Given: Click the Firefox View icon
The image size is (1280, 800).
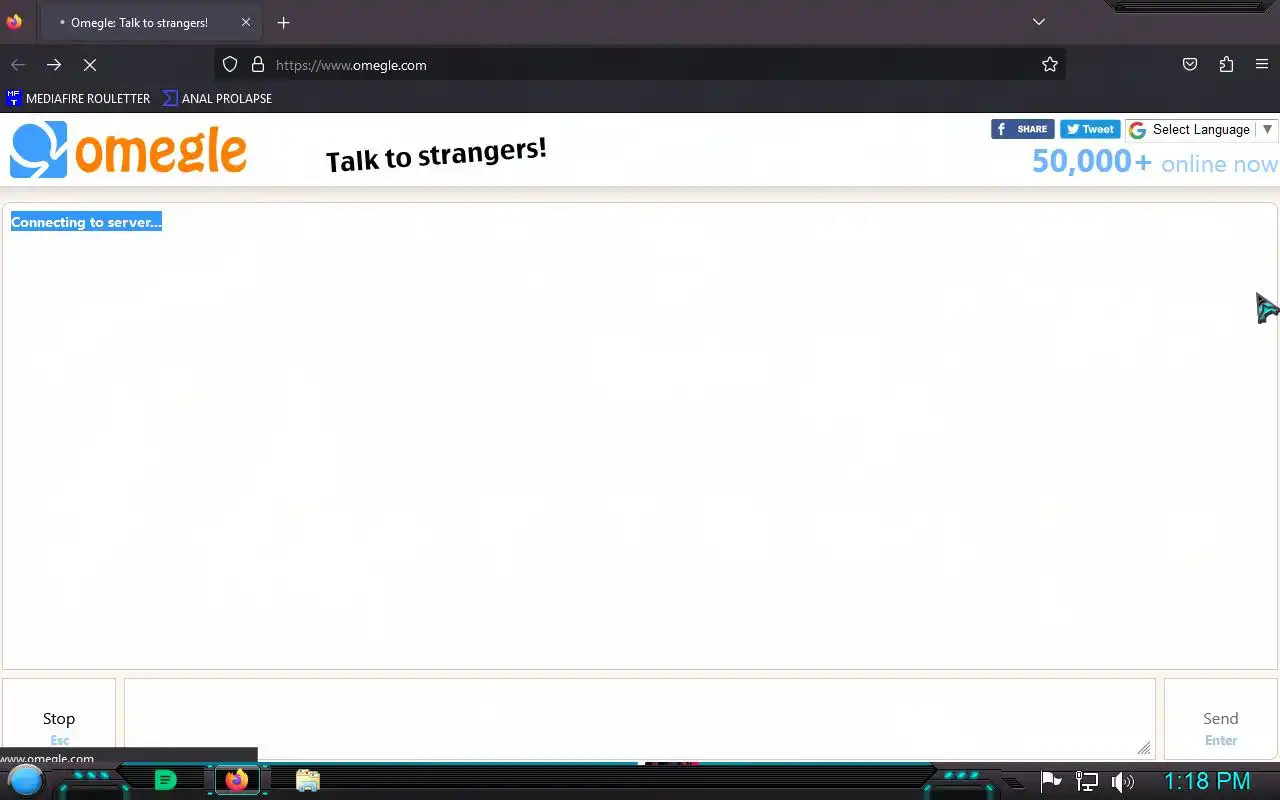Looking at the screenshot, I should tap(14, 22).
